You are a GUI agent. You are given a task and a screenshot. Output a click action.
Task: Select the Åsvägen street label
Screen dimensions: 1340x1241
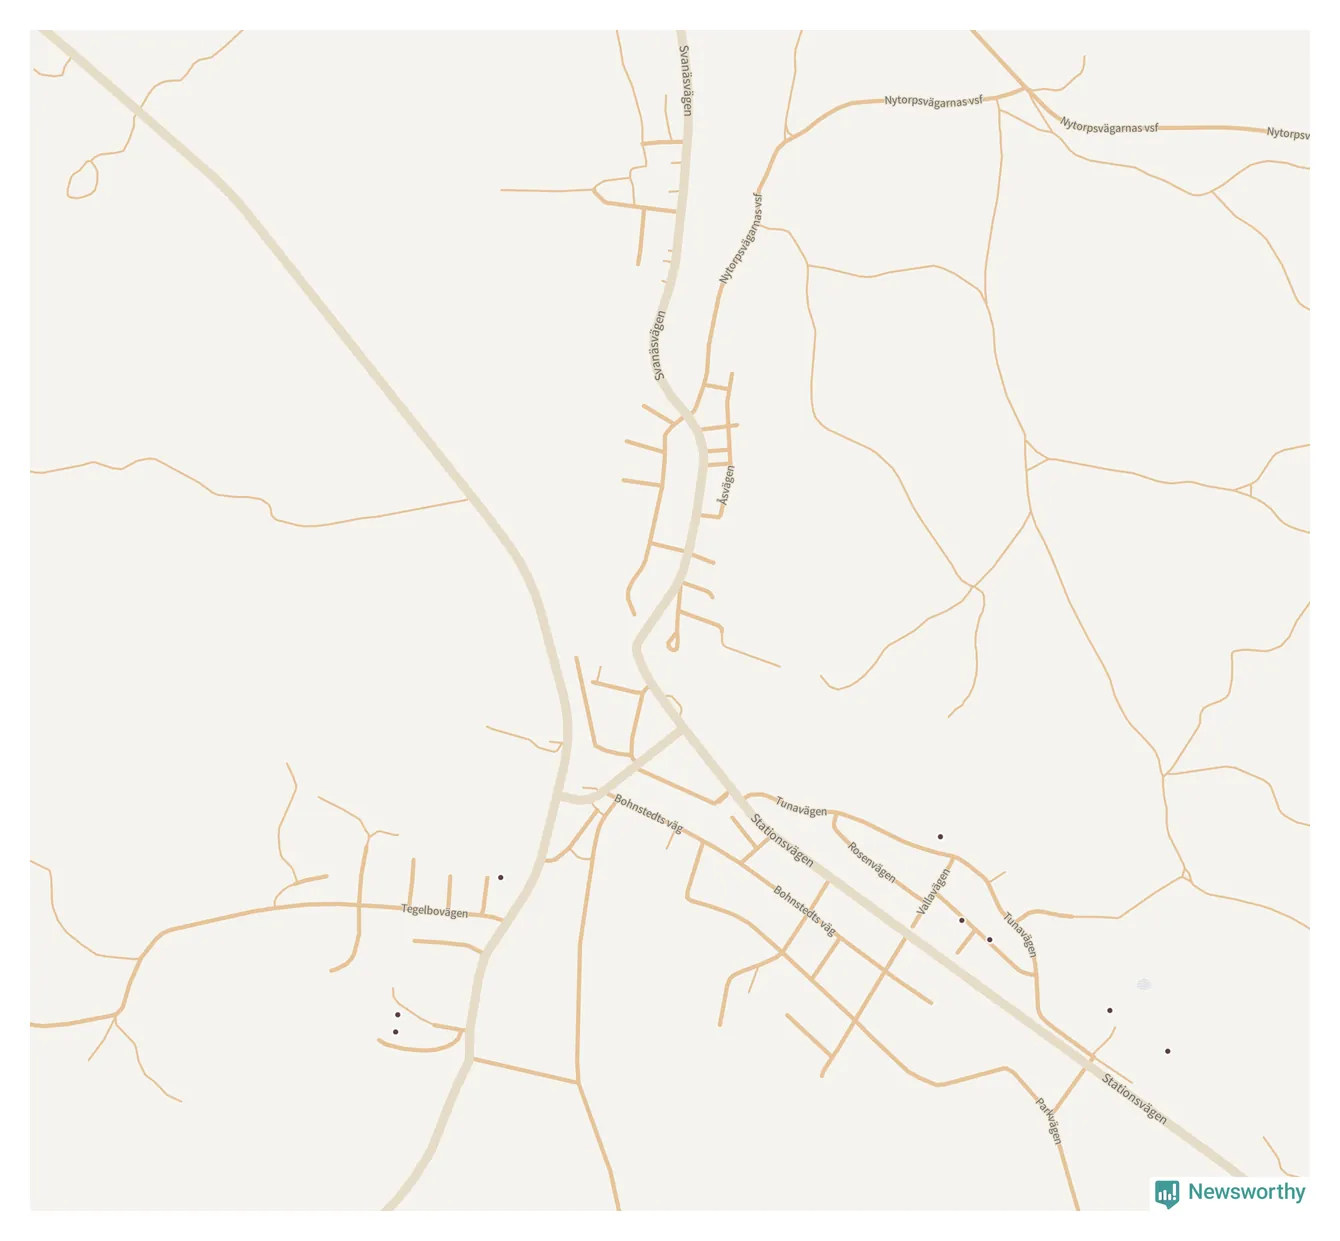(x=726, y=485)
